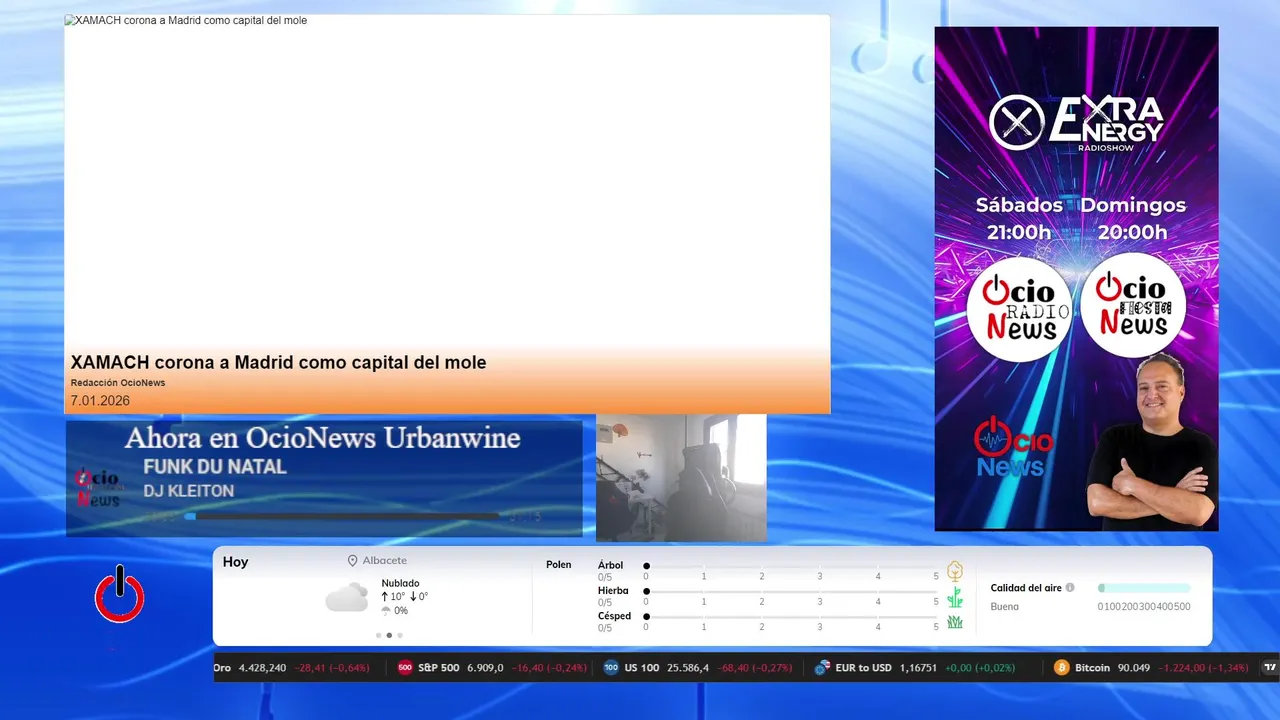Click the grass blade Hierba pollen icon

pos(955,597)
